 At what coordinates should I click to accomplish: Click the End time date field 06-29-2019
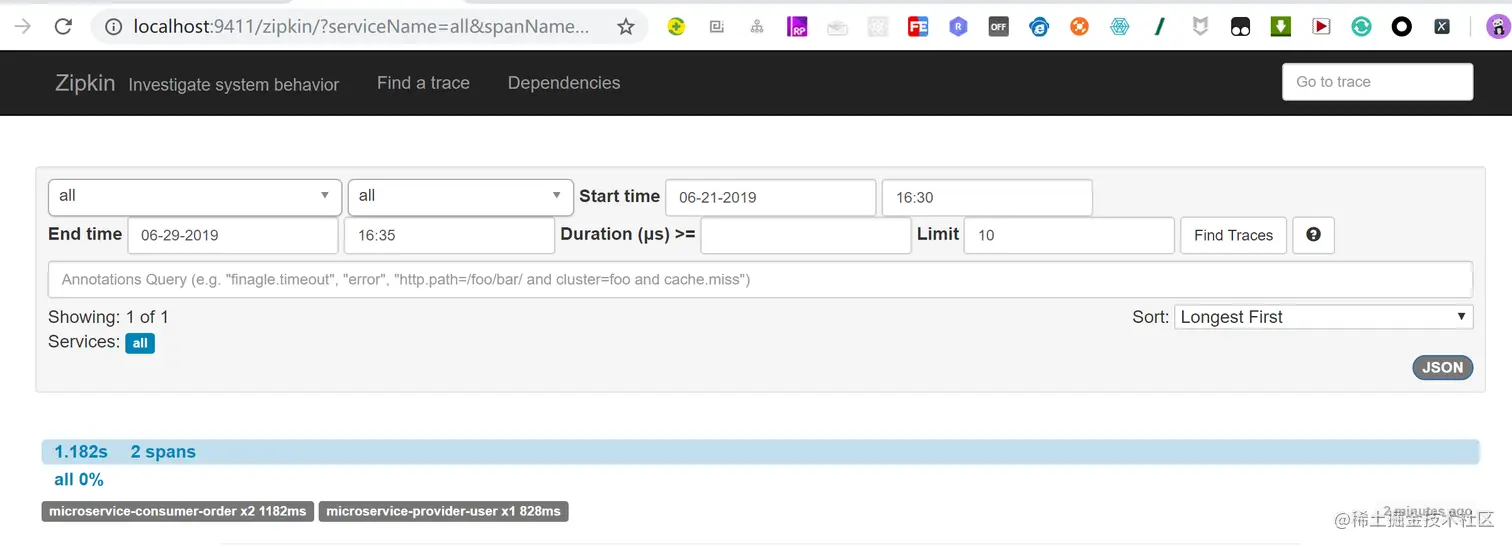tap(233, 235)
